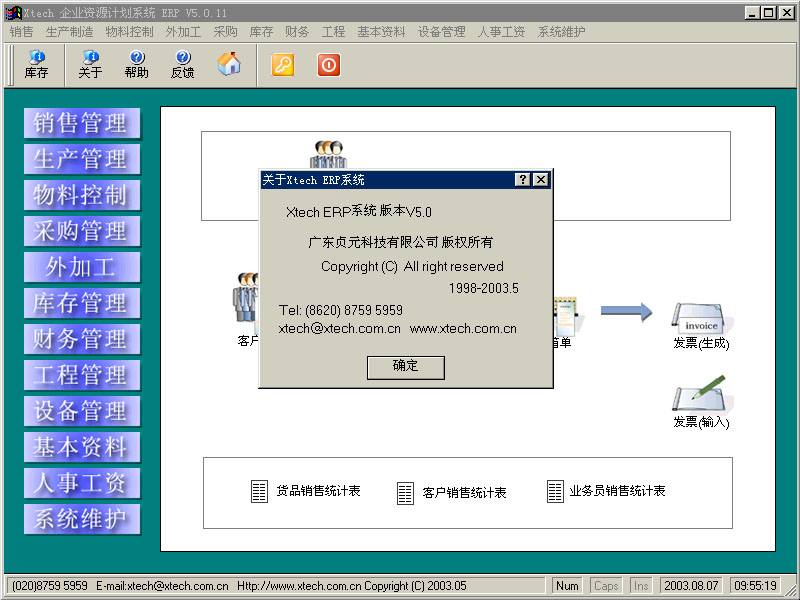Maximize the Xtech ERP main window
The width and height of the screenshot is (800, 600).
tap(769, 13)
